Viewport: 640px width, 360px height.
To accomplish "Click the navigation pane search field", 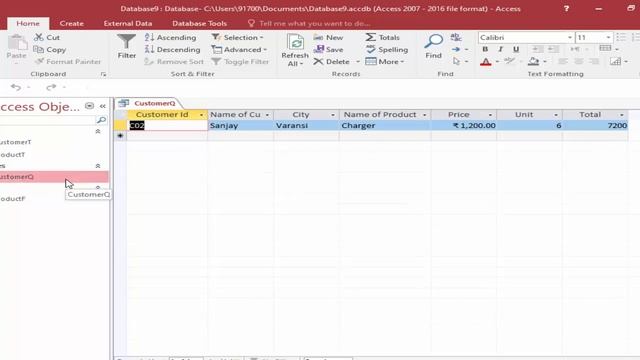I will point(47,120).
